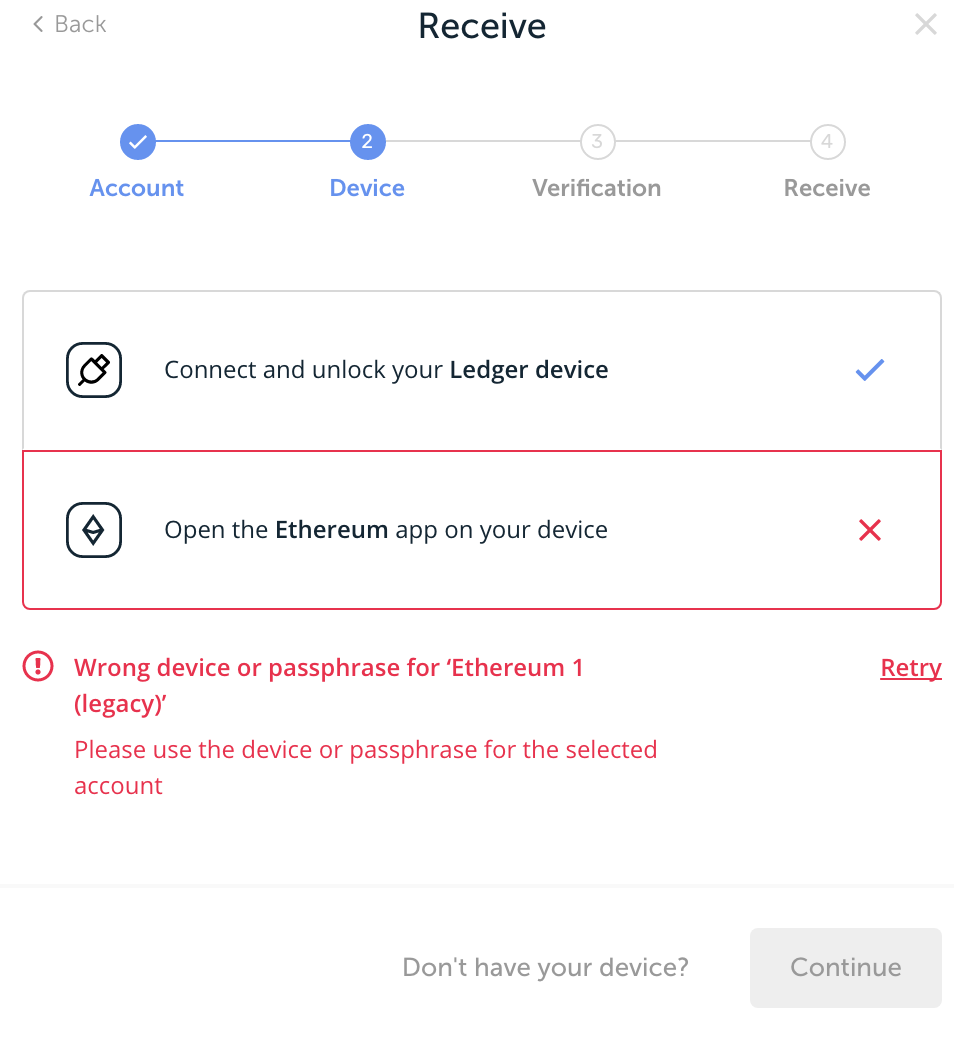Viewport: 954px width, 1040px height.
Task: Click the red X on the Ethereum step
Action: [869, 530]
